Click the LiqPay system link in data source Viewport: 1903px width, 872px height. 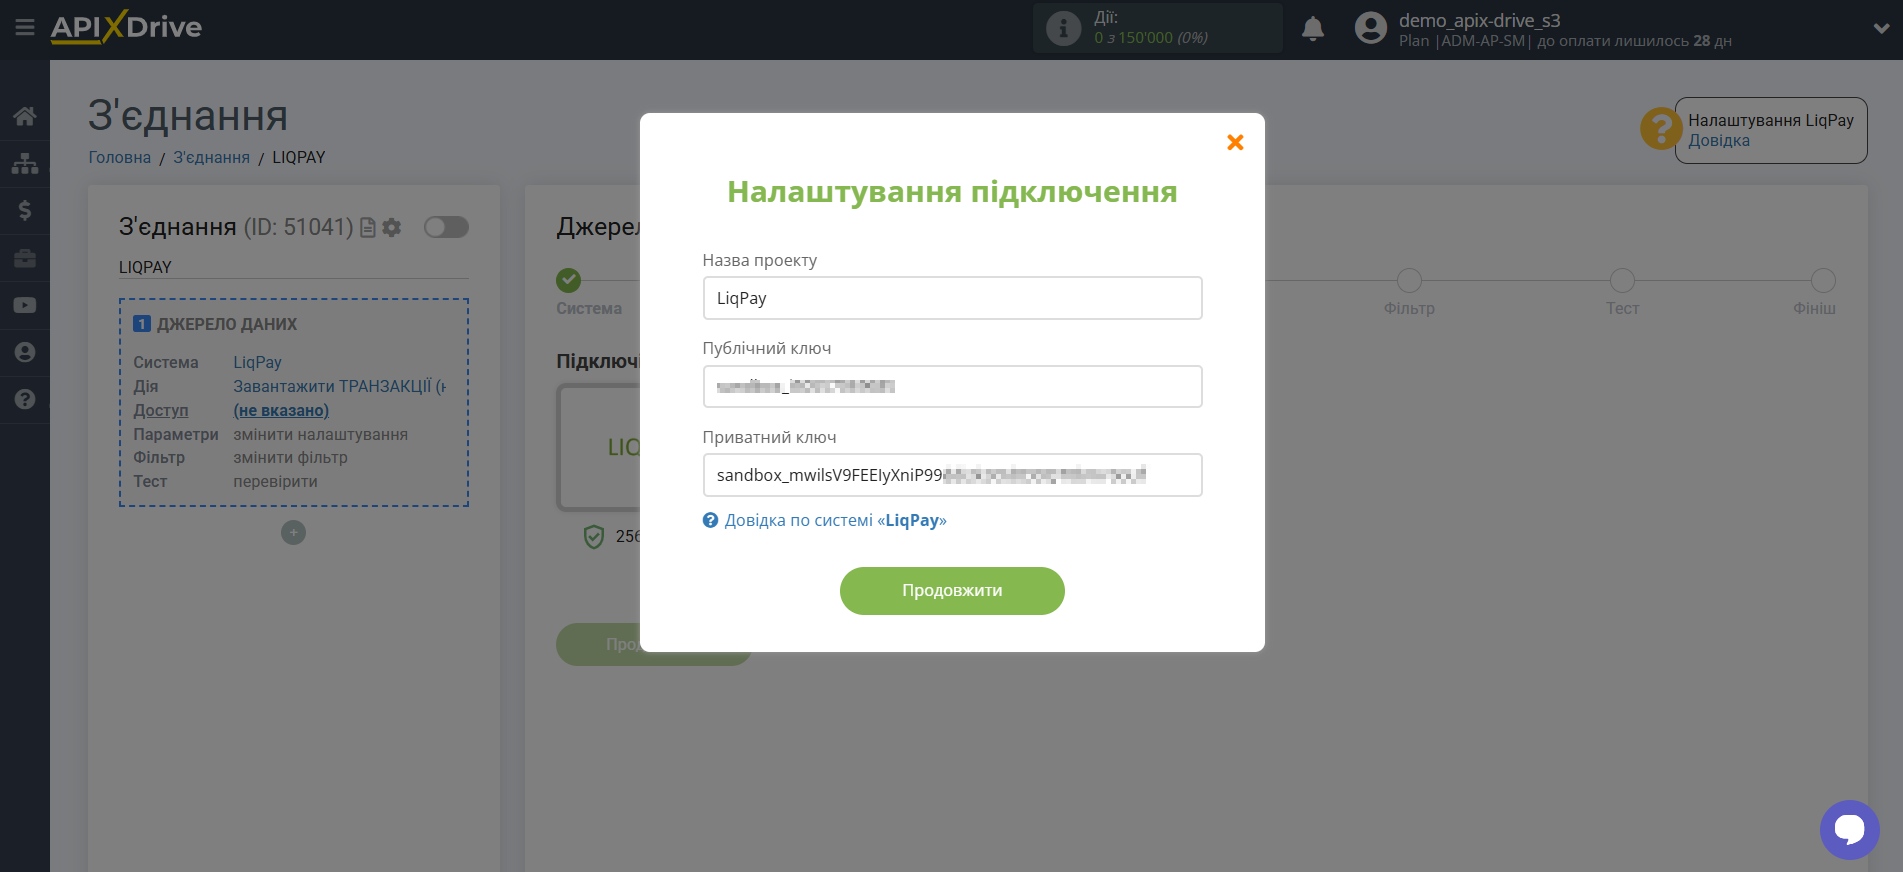pos(257,362)
